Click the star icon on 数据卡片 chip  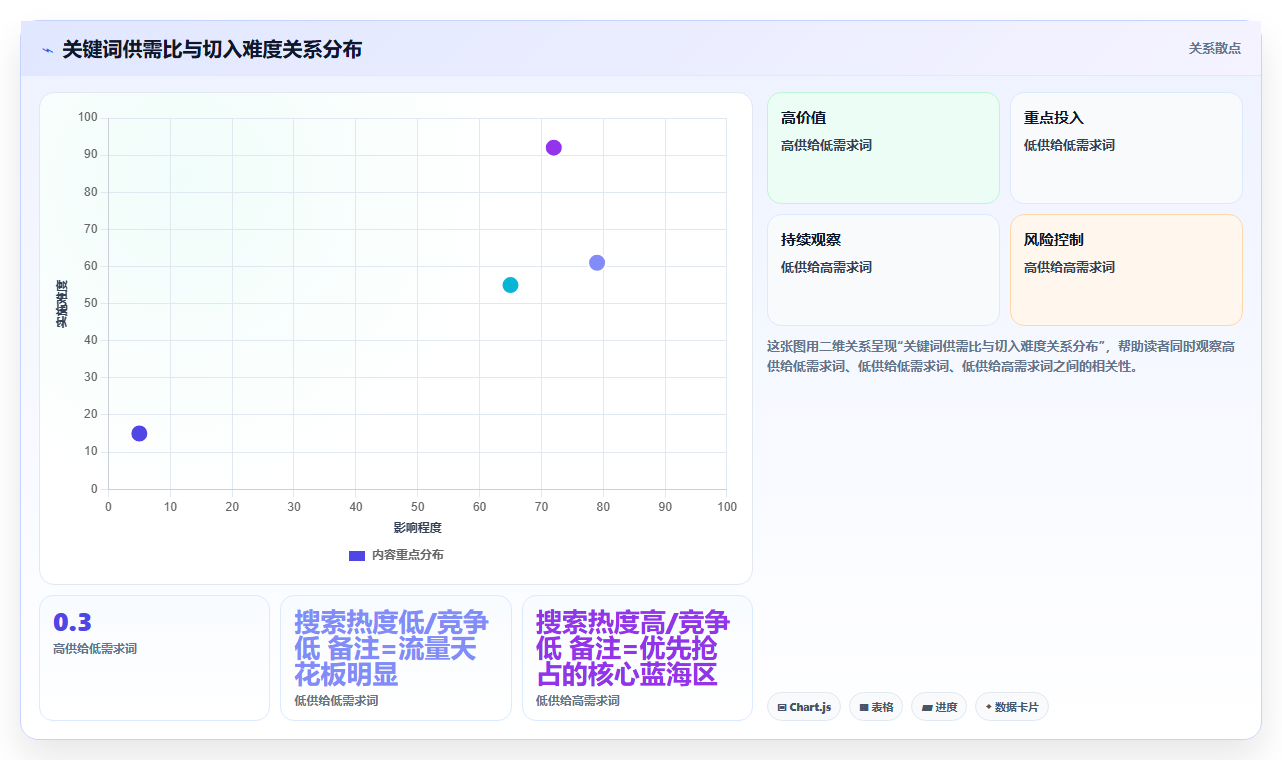tap(988, 706)
